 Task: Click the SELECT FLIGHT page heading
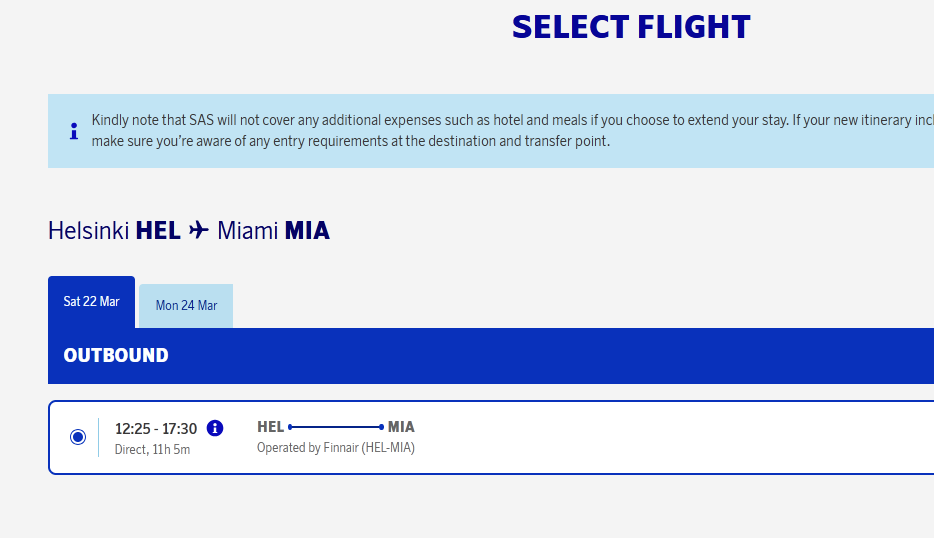631,27
